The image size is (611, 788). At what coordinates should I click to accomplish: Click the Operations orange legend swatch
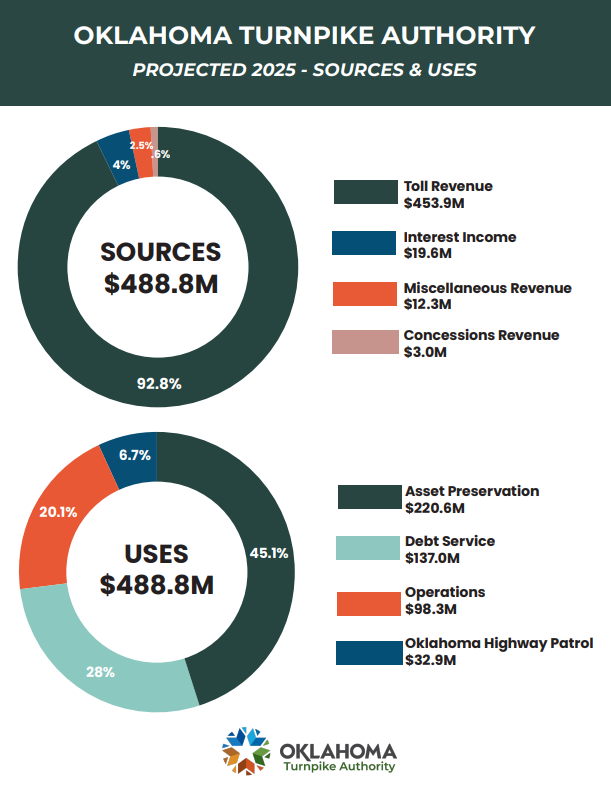tap(369, 604)
